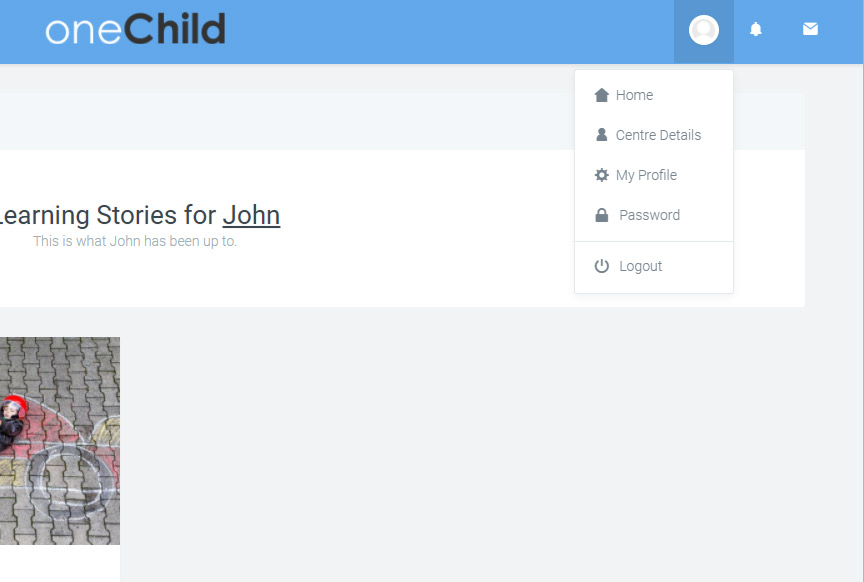Click the oneChild logo
864x582 pixels.
[x=135, y=30]
